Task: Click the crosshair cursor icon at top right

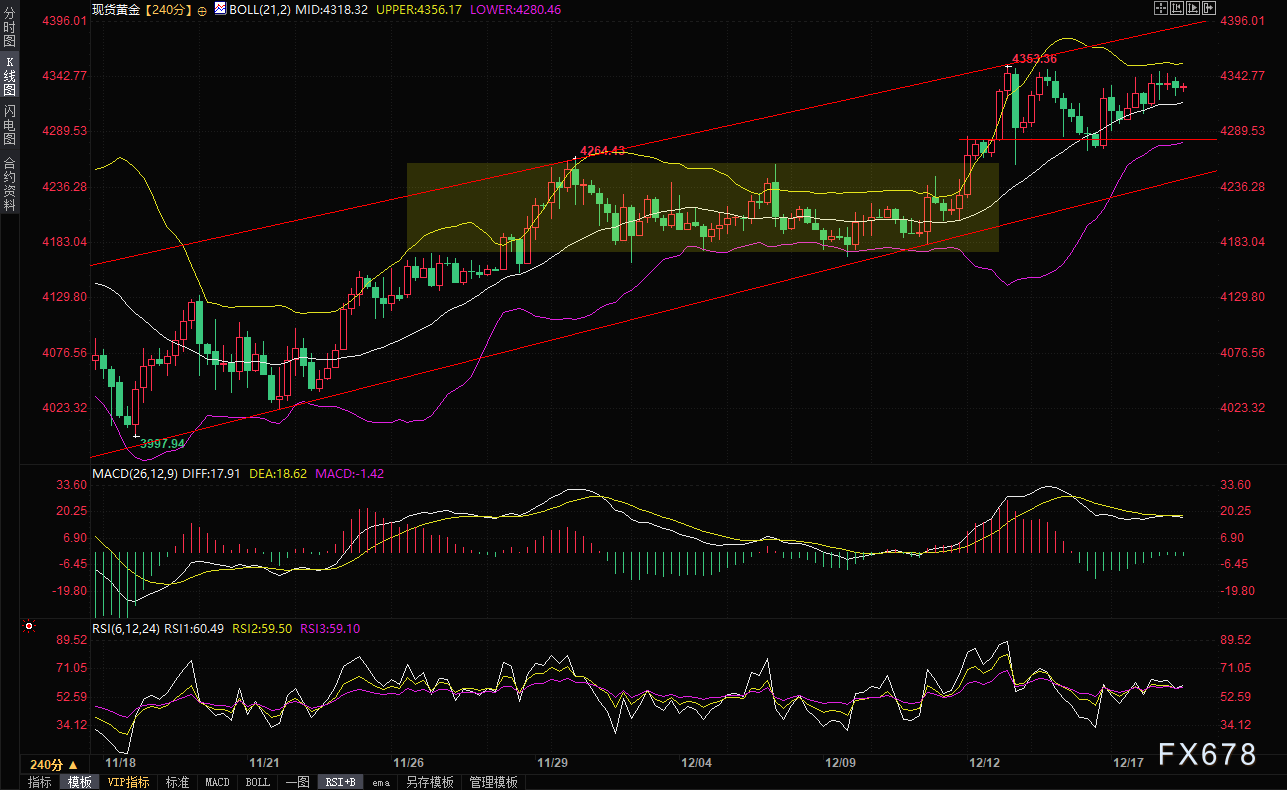Action: point(1161,8)
